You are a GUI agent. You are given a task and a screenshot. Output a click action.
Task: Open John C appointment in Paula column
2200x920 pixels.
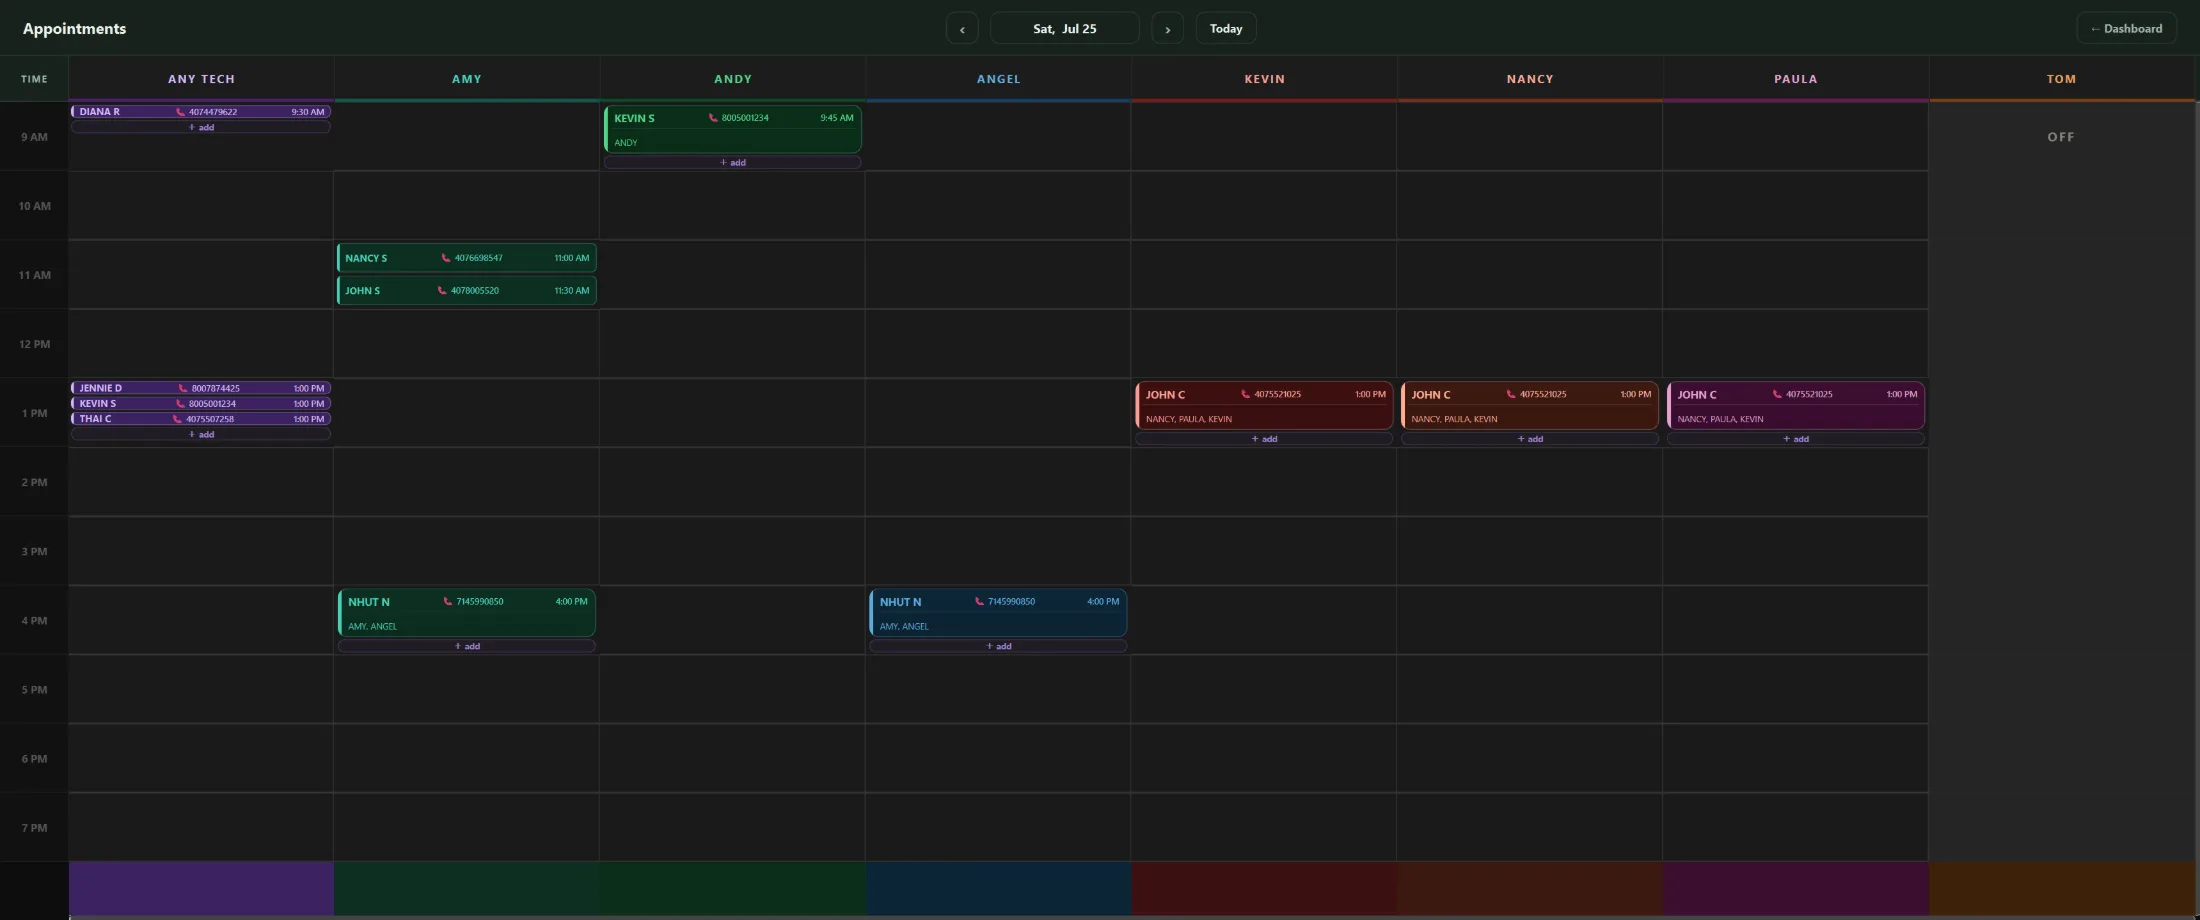1796,406
